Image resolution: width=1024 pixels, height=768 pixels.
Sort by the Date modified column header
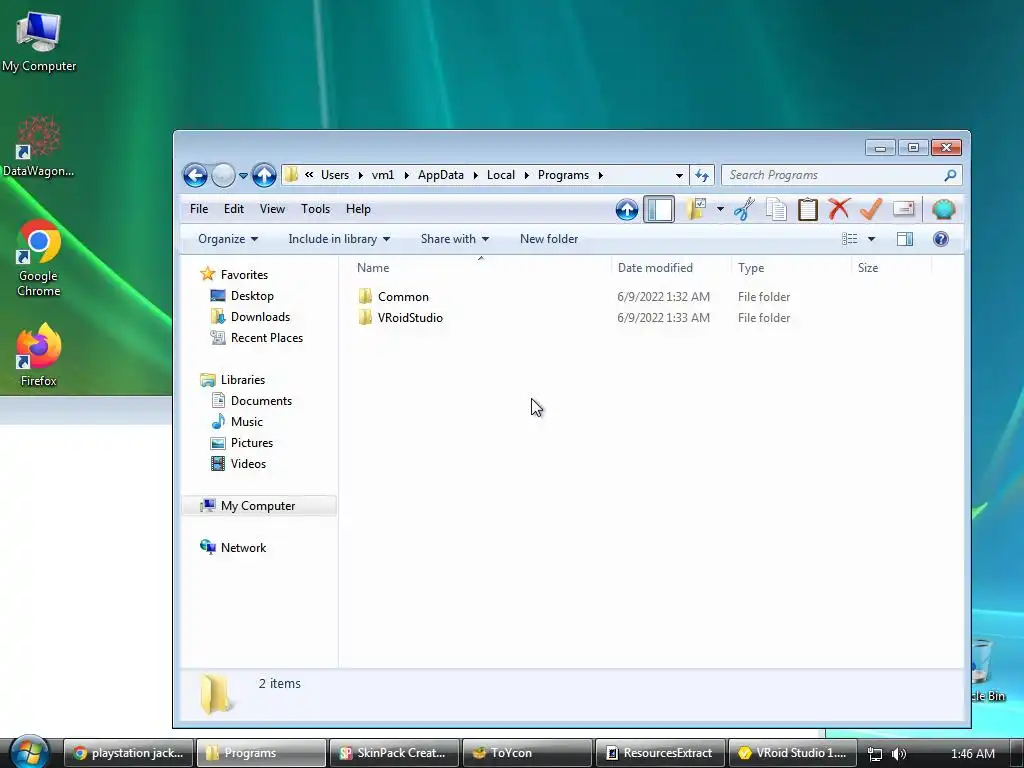[x=672, y=268]
